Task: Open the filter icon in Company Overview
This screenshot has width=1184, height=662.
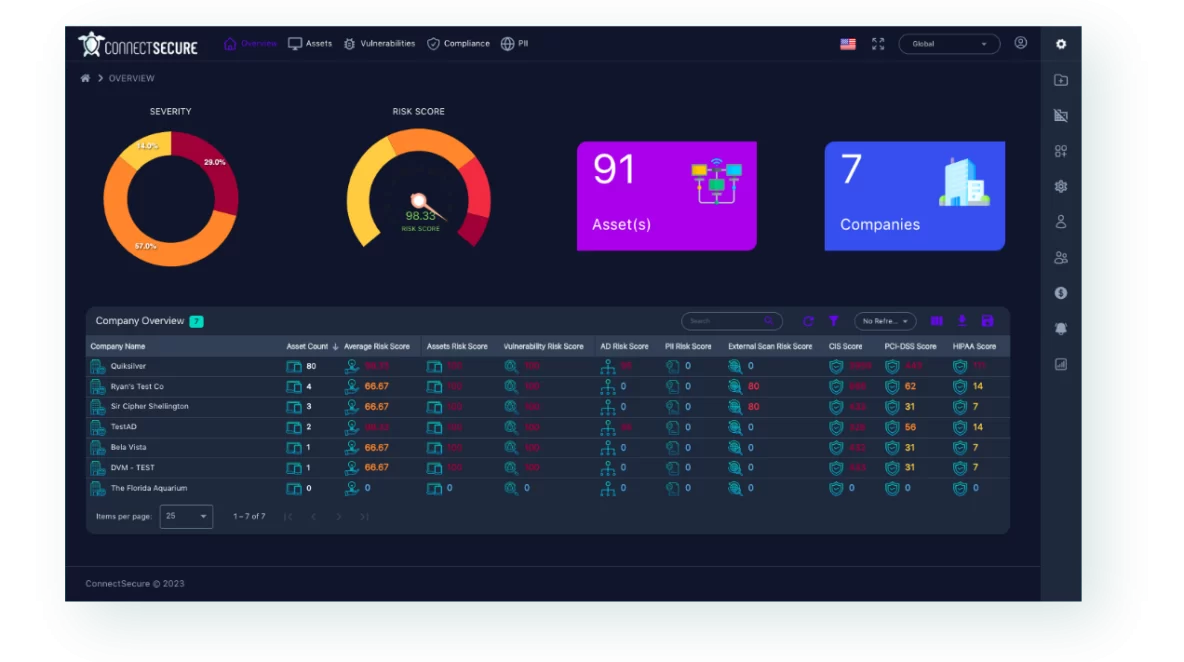Action: [833, 321]
